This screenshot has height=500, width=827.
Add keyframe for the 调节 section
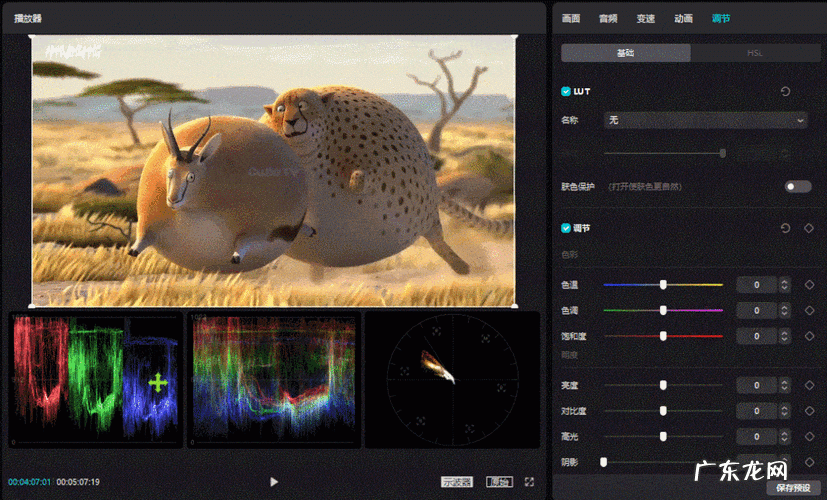coord(809,228)
